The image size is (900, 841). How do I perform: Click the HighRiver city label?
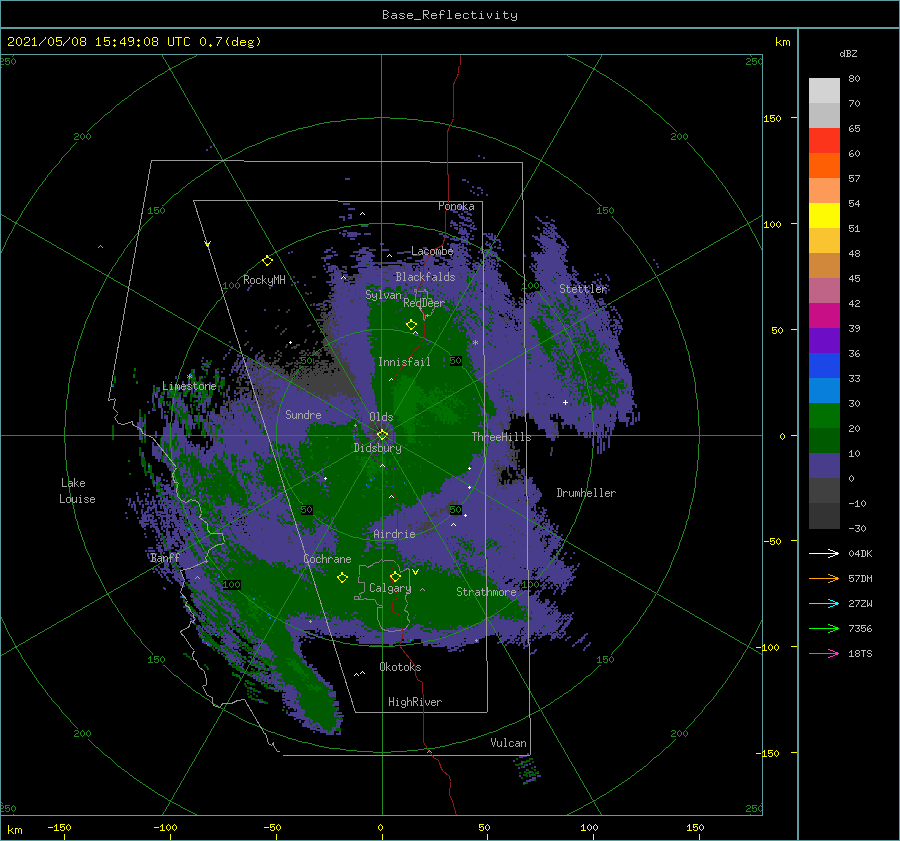click(415, 702)
